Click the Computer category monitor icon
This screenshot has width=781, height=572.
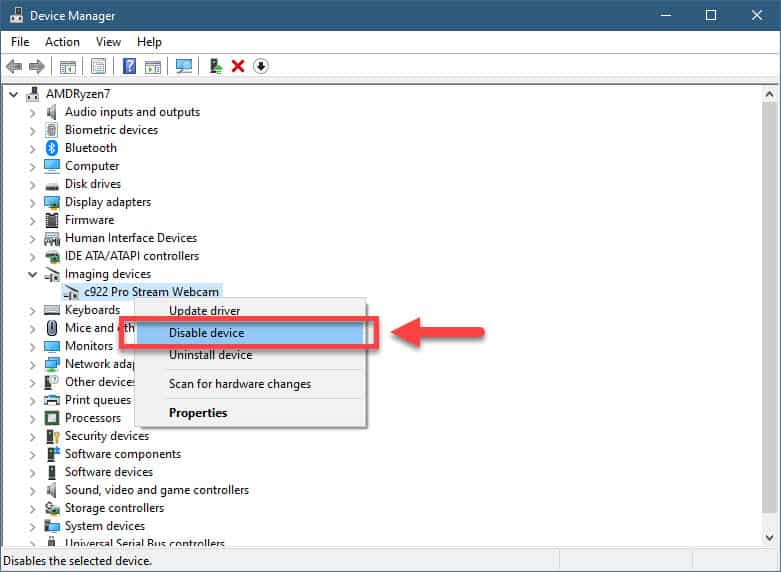point(52,166)
